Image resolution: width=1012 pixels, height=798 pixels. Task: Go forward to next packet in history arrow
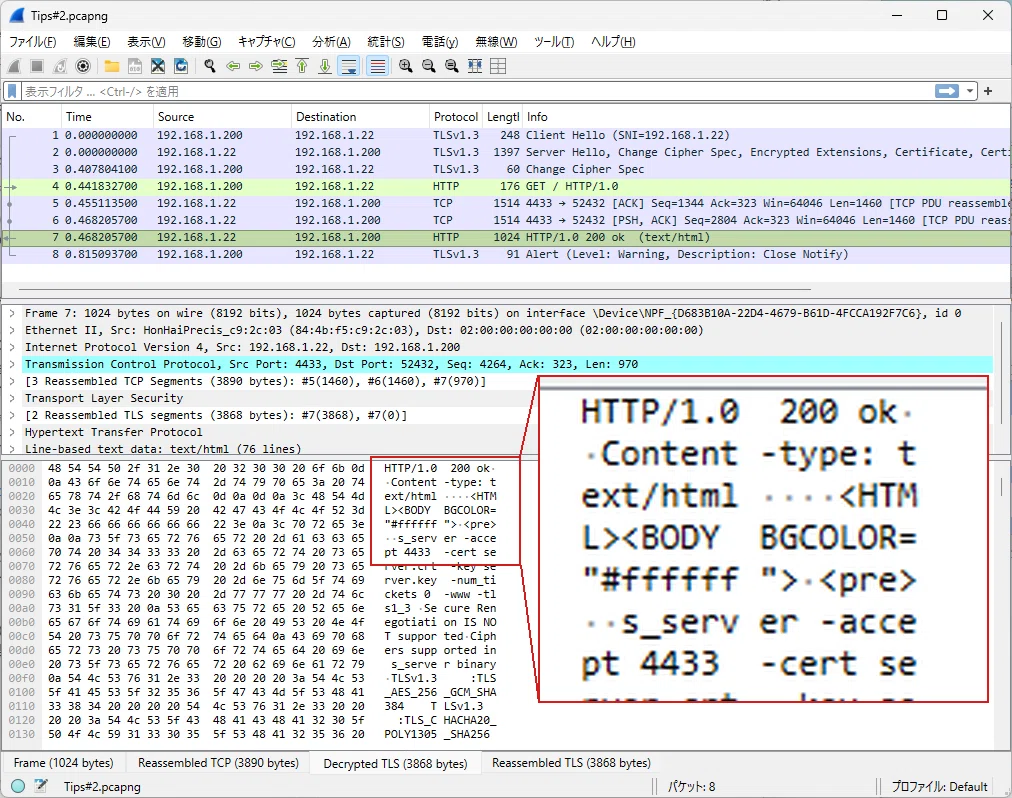click(256, 66)
